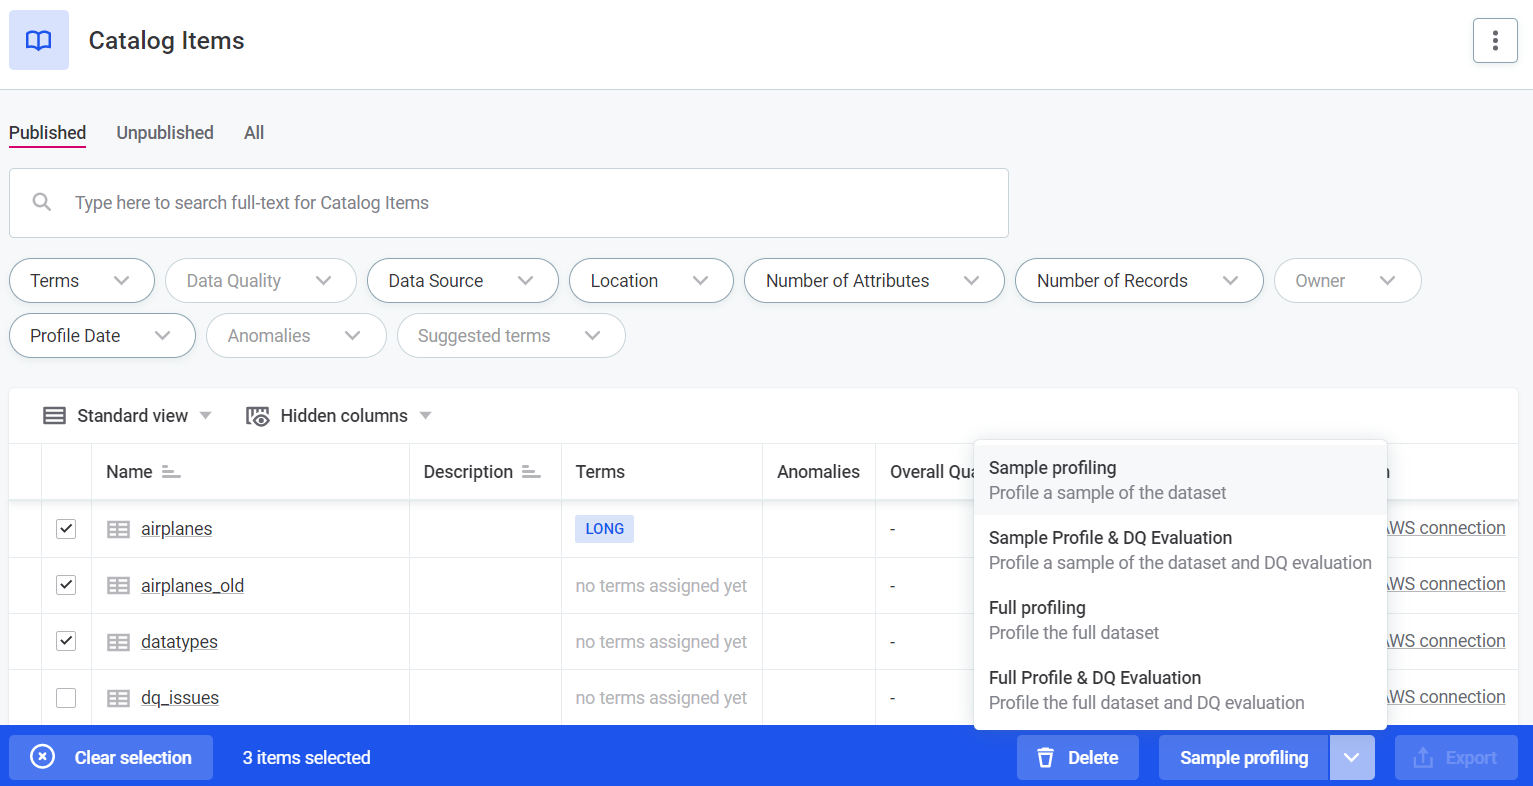Open the airplanes_old catalog item link
The height and width of the screenshot is (786, 1533).
(192, 585)
